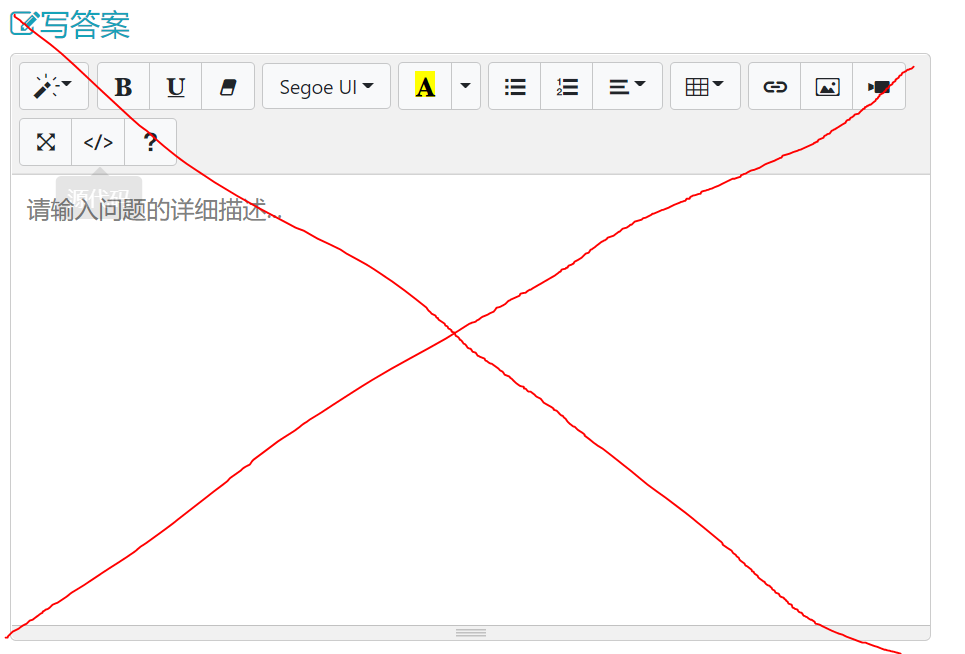Screen dimensions: 965x654
Task: Apply the highlighted yellow font color
Action: (425, 86)
